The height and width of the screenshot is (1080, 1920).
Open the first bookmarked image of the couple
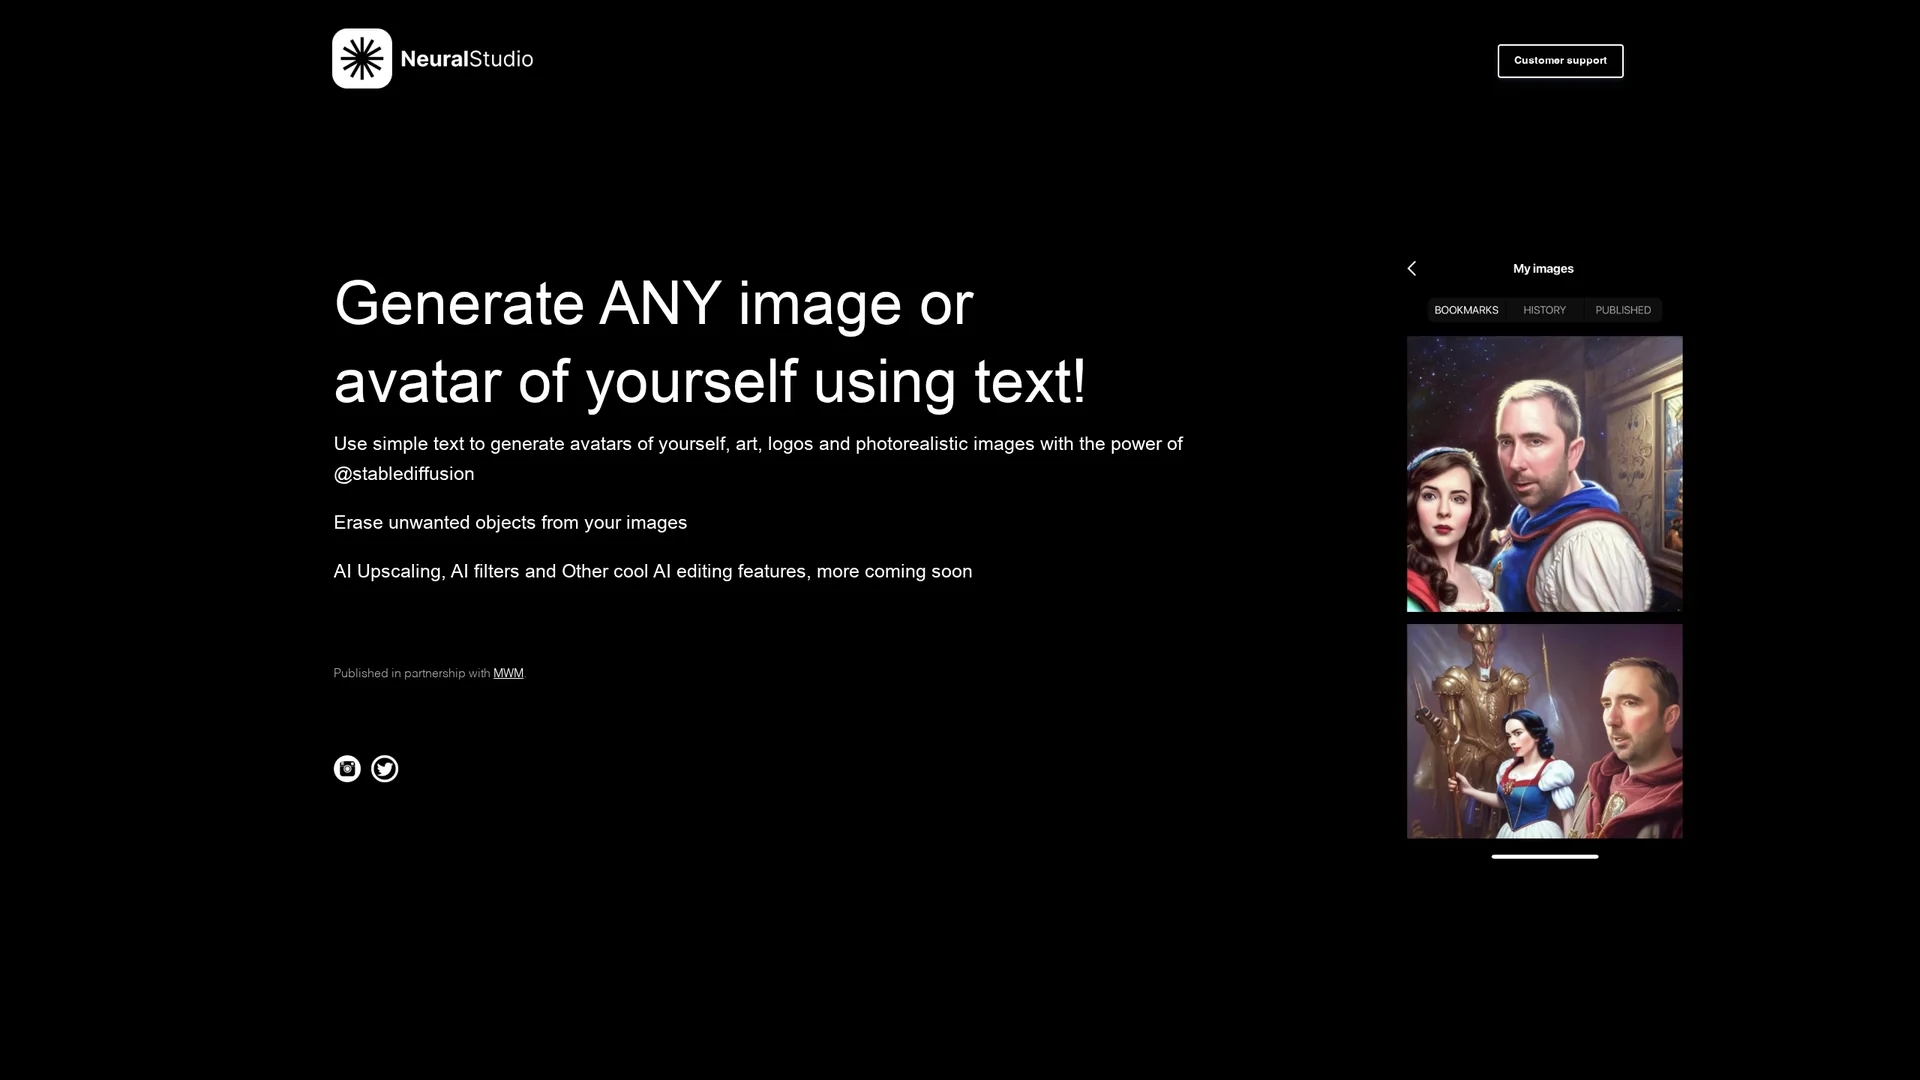coord(1544,474)
